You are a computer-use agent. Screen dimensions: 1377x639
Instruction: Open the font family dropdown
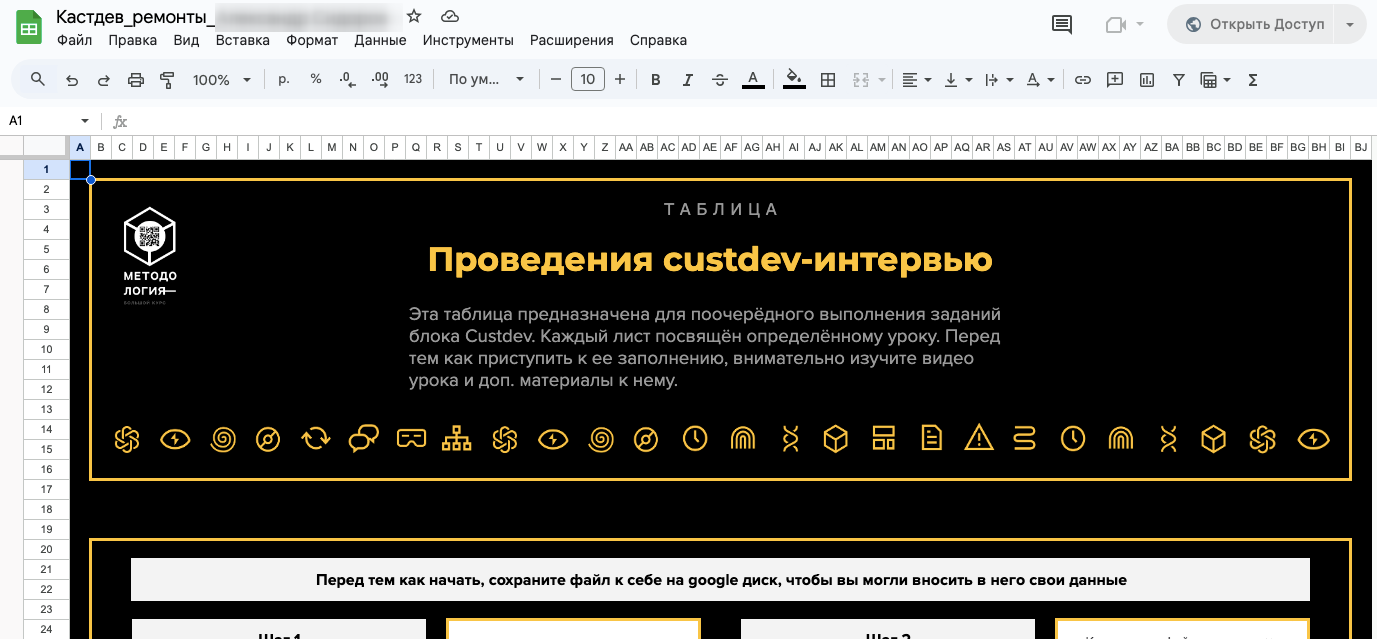pos(486,80)
